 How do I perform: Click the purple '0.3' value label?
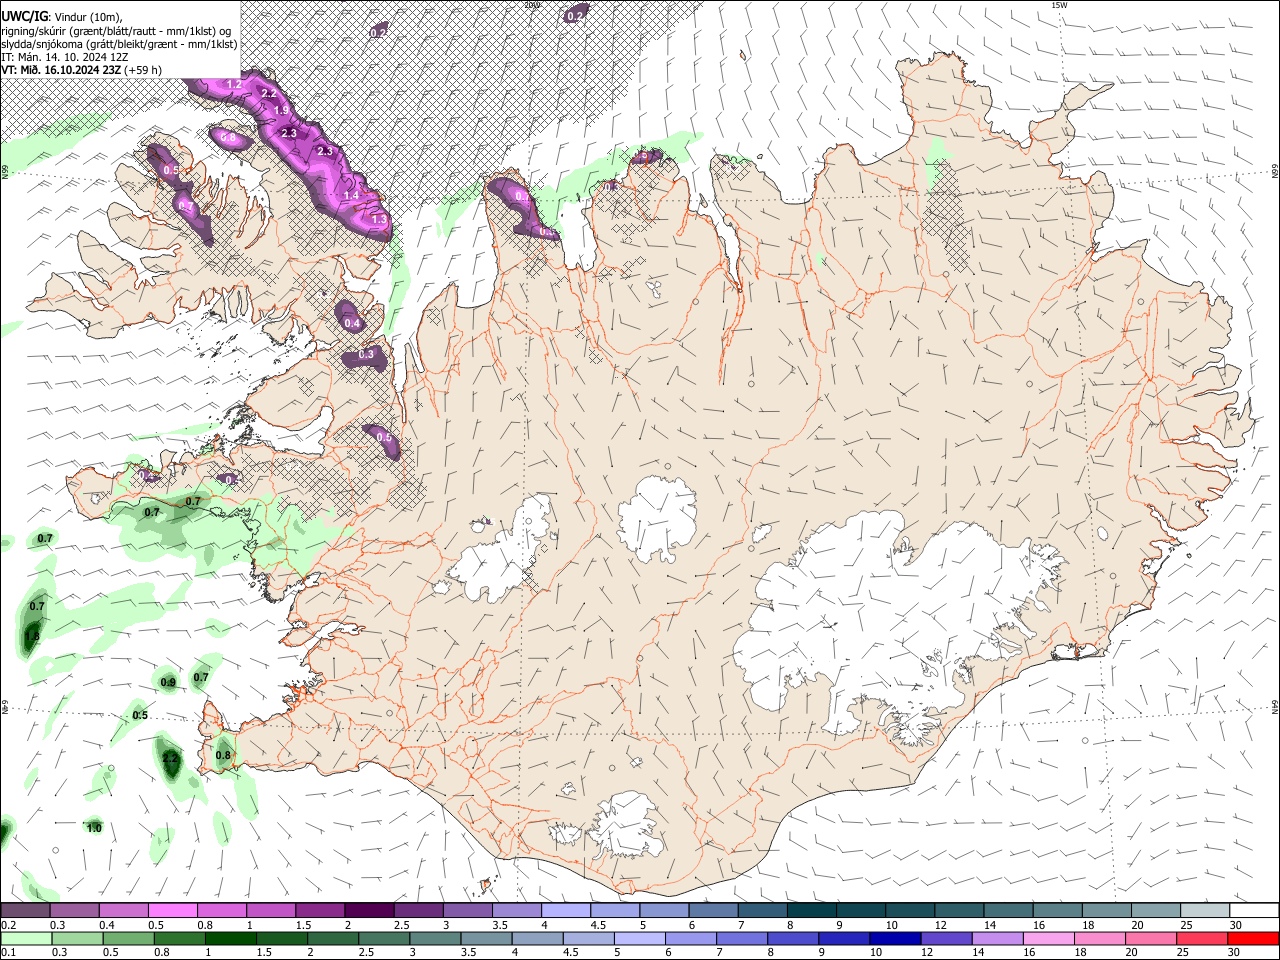coord(366,354)
